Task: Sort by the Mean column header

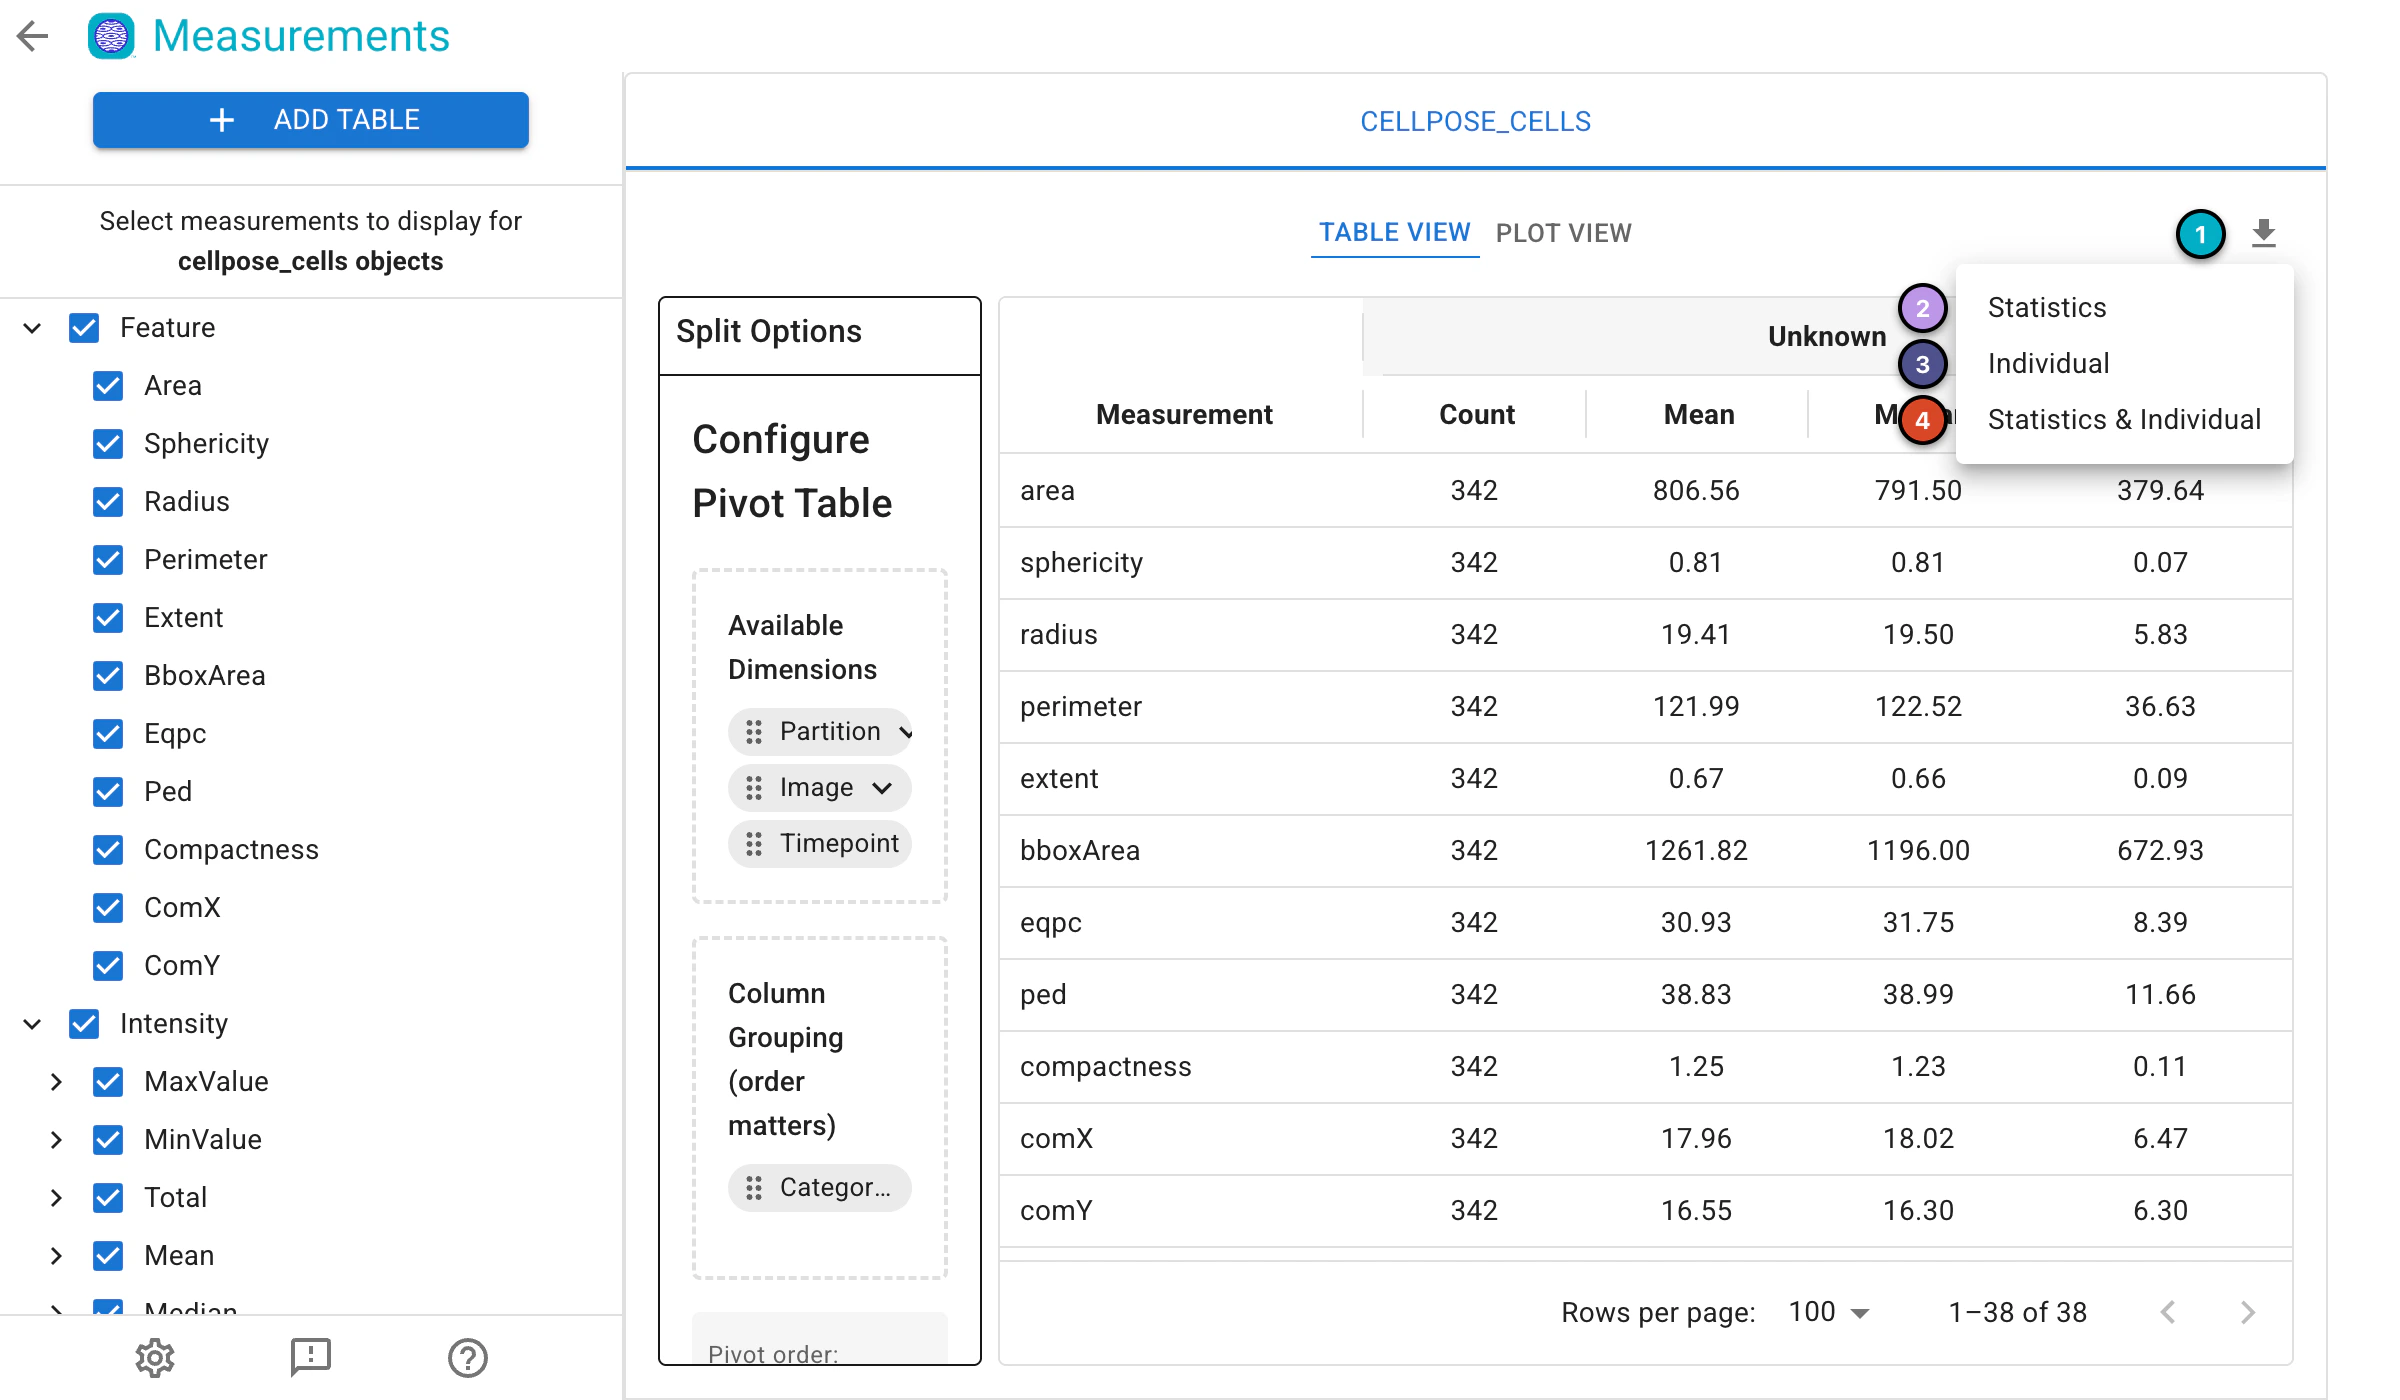Action: [1698, 414]
